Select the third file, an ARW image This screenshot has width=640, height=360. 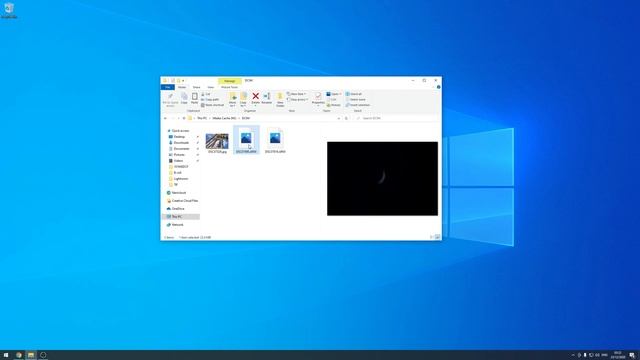pos(275,140)
